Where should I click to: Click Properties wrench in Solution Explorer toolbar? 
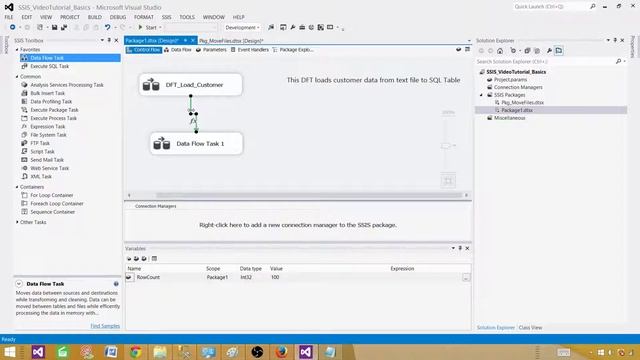[x=549, y=51]
